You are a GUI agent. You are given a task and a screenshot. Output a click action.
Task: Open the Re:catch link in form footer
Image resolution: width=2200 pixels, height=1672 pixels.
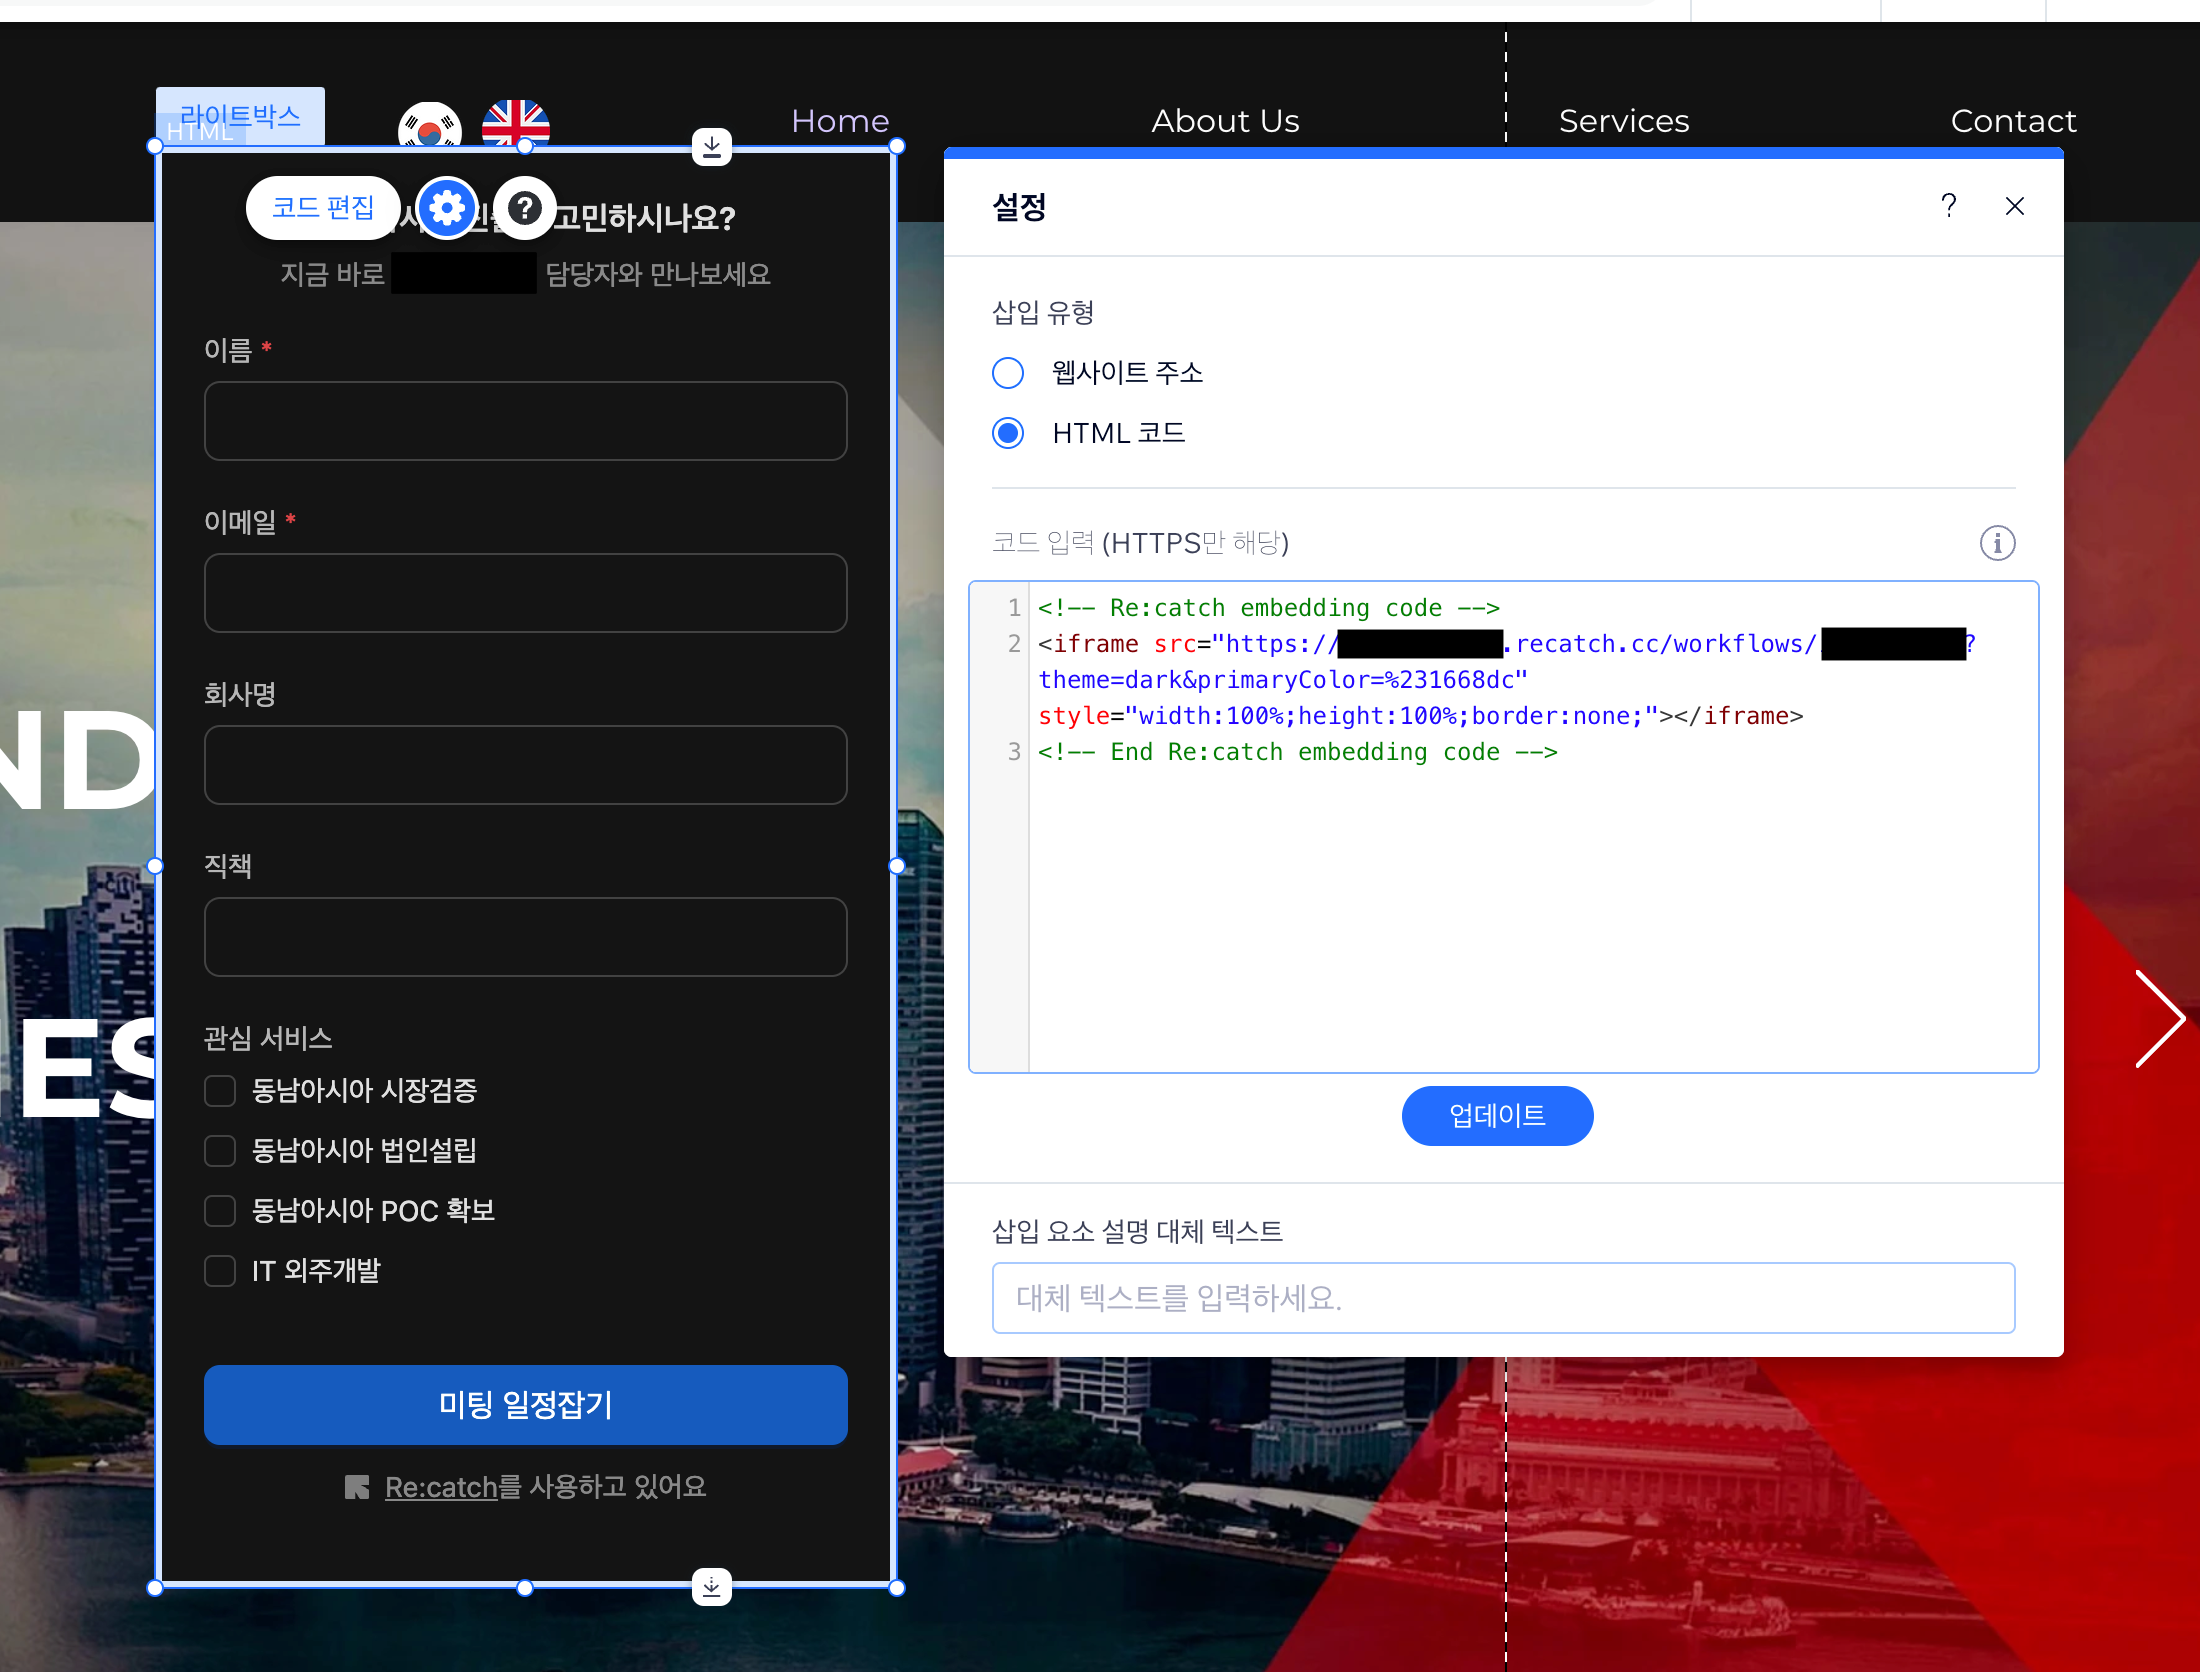point(441,1487)
